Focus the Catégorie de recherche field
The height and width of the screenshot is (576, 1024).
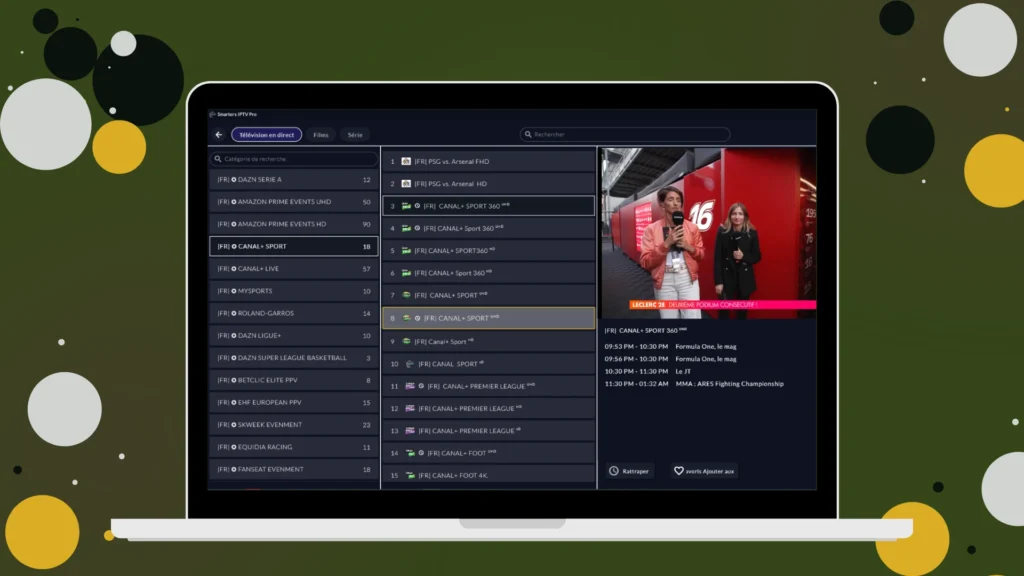point(293,159)
